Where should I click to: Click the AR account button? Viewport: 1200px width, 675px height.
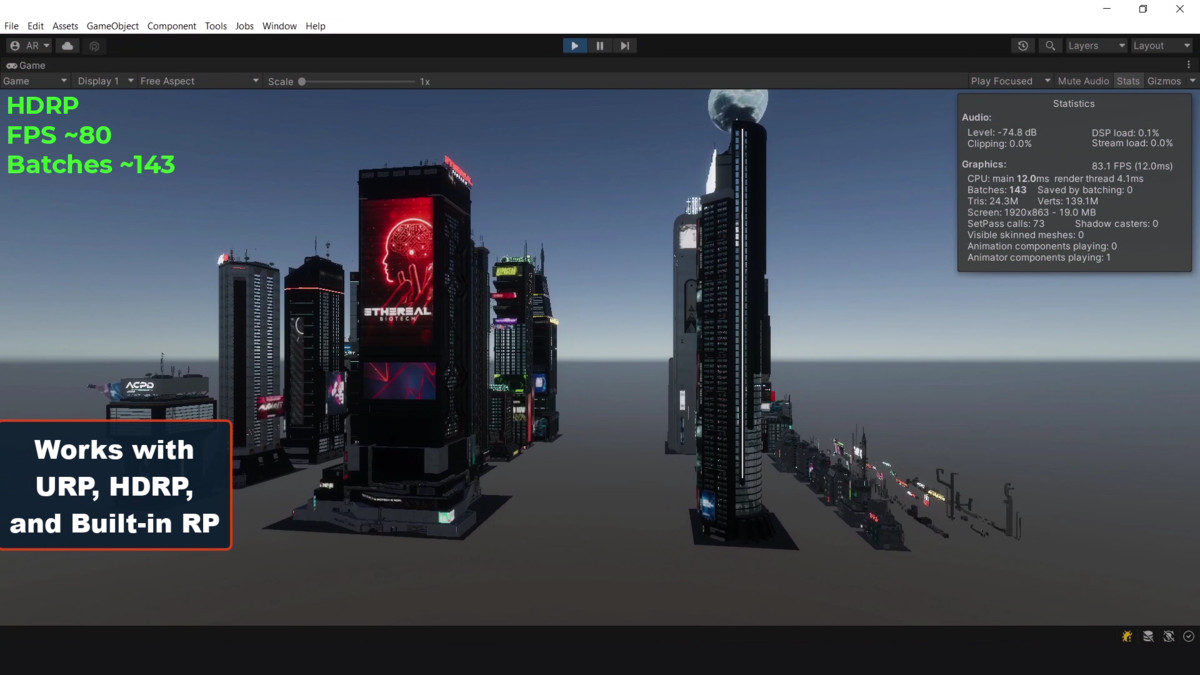click(28, 45)
